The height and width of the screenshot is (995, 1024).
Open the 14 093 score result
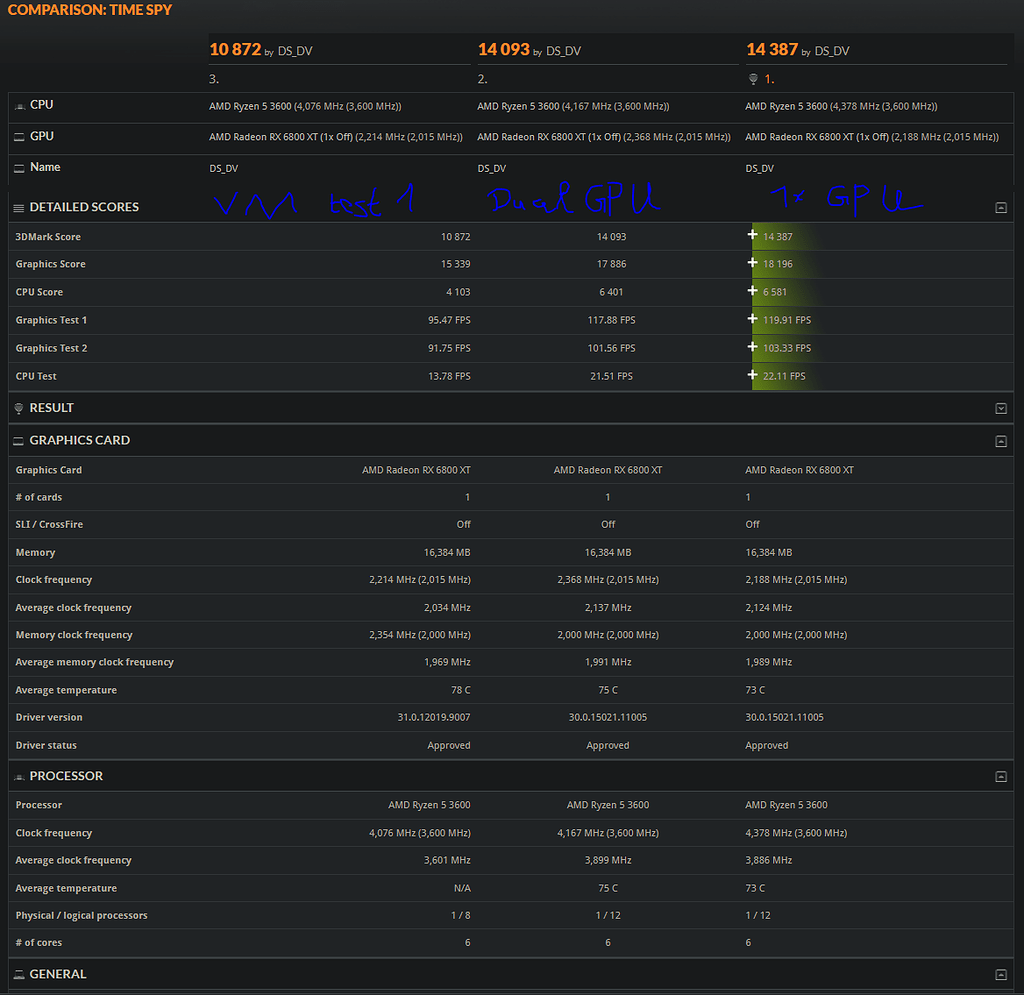[503, 49]
